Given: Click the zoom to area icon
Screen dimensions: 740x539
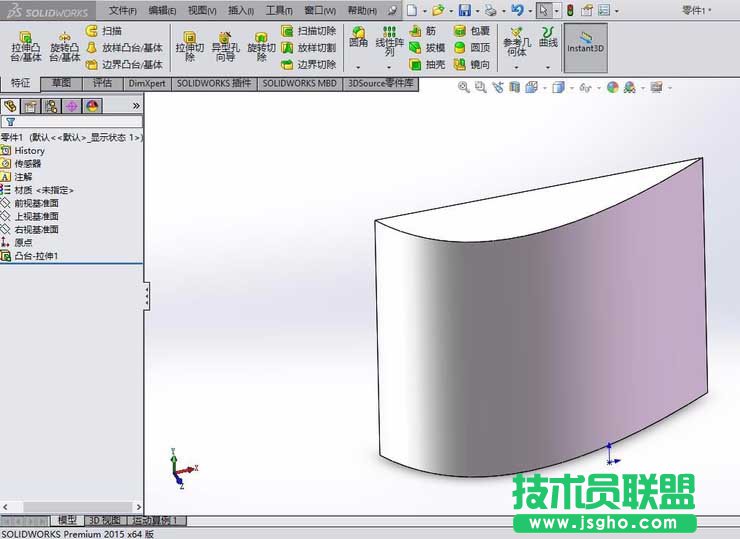Looking at the screenshot, I should click(480, 87).
